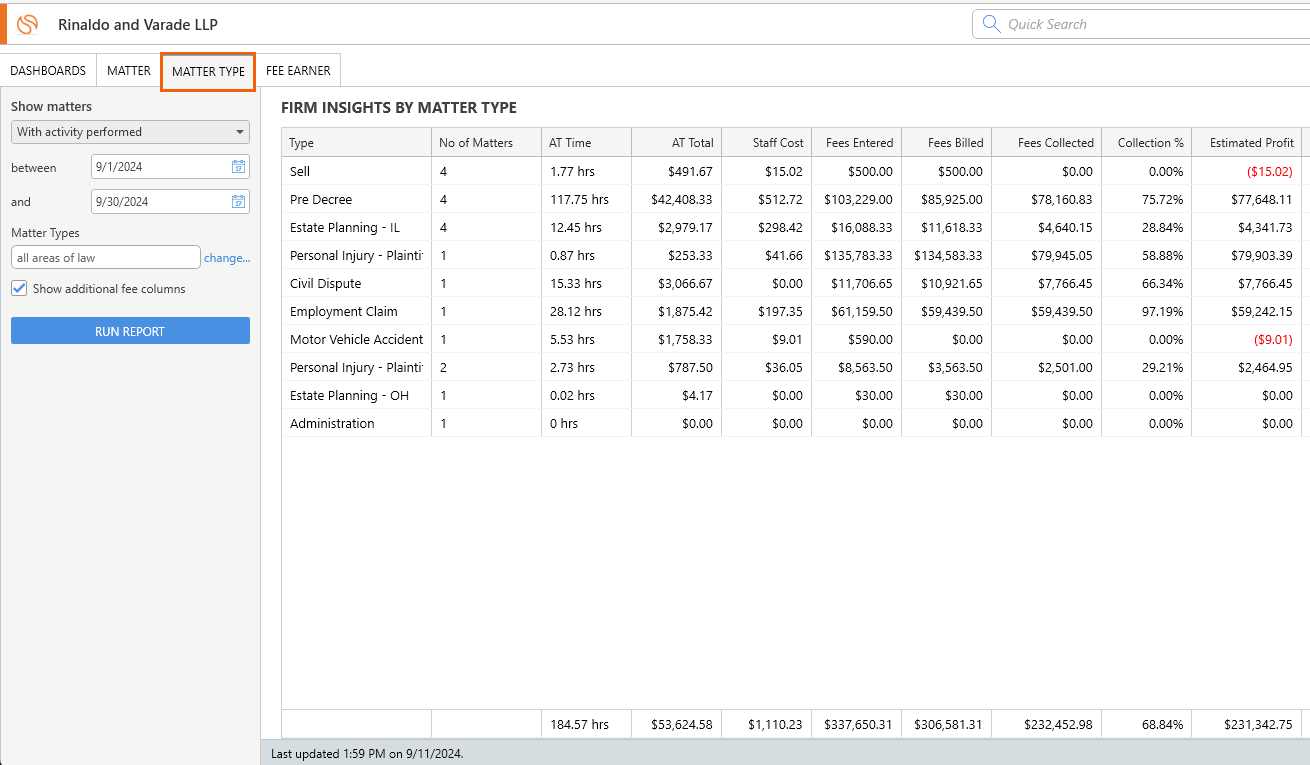This screenshot has height=765, width=1310.
Task: Click the ($15.02) Estimated Profit cell
Action: (1246, 171)
